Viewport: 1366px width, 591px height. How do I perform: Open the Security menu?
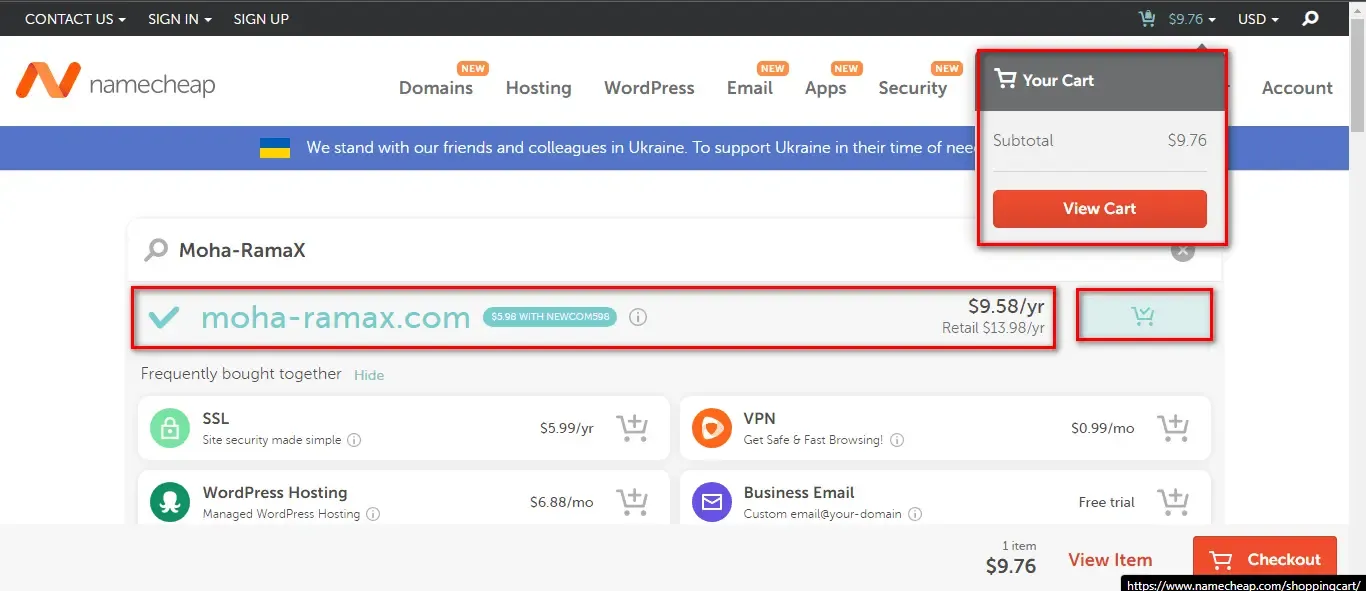tap(912, 88)
